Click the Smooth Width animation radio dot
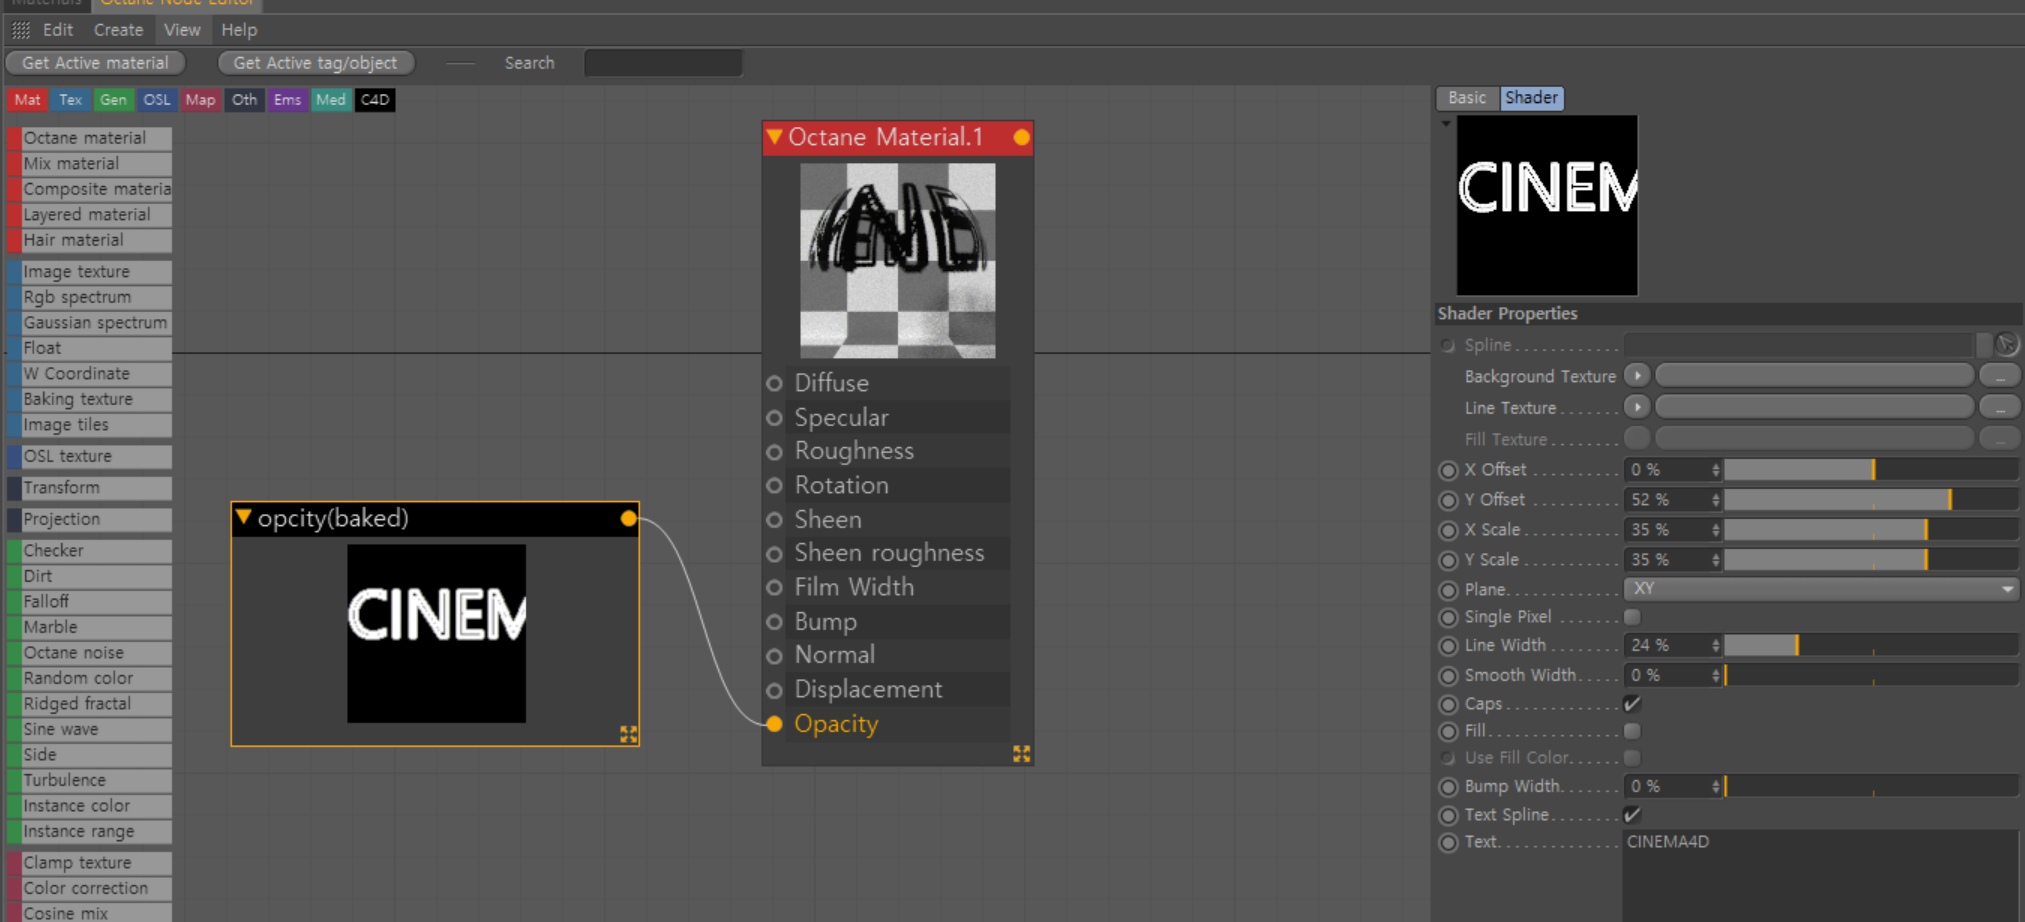 tap(1448, 676)
